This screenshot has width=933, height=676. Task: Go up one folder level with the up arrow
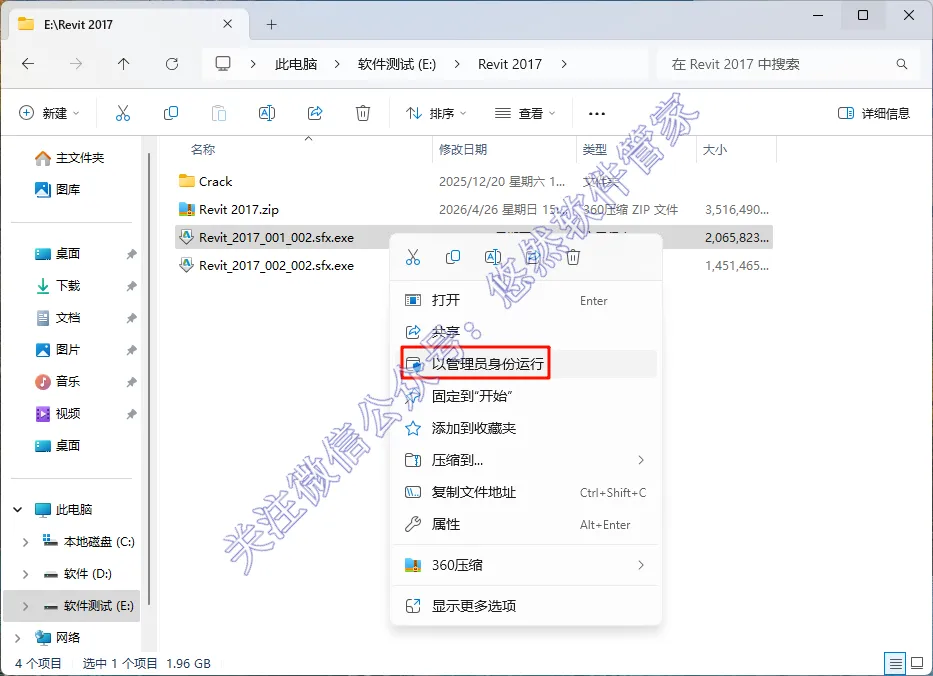[x=123, y=64]
